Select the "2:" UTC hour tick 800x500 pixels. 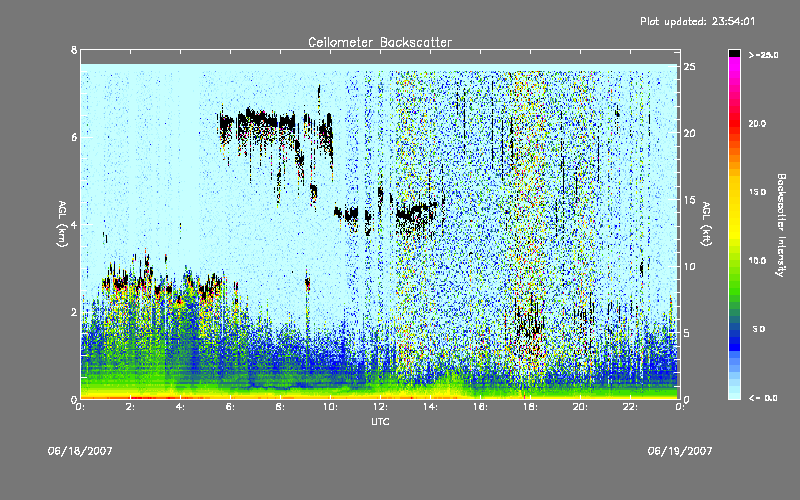click(130, 407)
